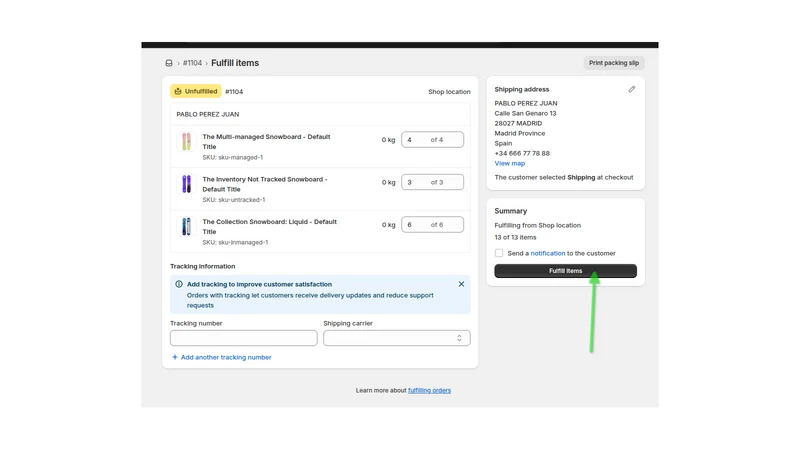Click the Multi-managed Snowboard thumbnail
800x450 pixels.
[x=186, y=141]
